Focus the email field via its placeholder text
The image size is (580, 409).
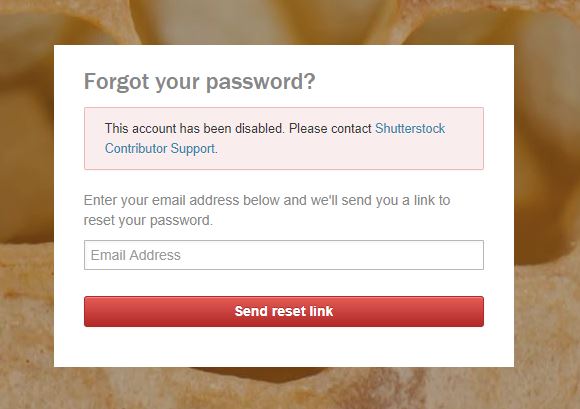click(136, 255)
